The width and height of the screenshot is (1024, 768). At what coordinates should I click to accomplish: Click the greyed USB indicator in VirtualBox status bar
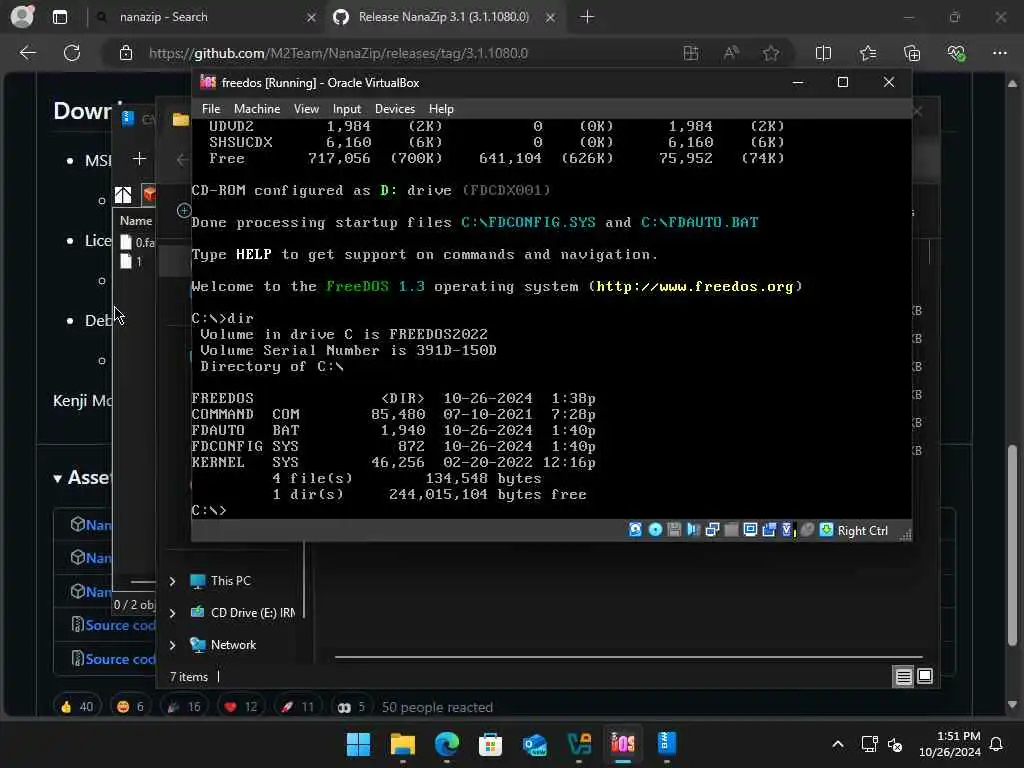[731, 530]
